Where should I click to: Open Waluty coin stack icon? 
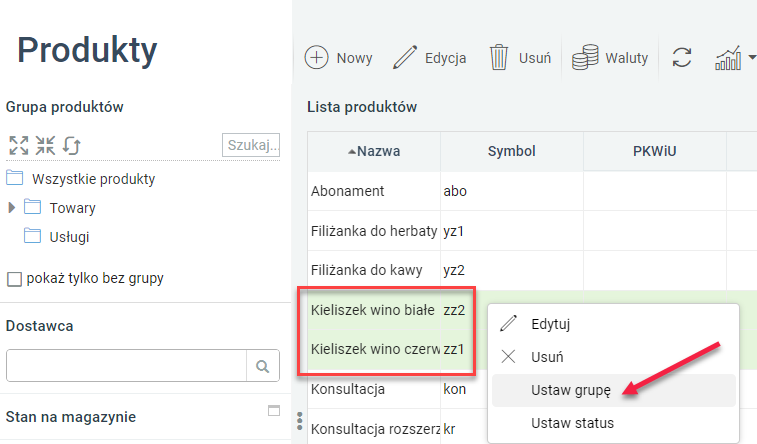pos(585,57)
